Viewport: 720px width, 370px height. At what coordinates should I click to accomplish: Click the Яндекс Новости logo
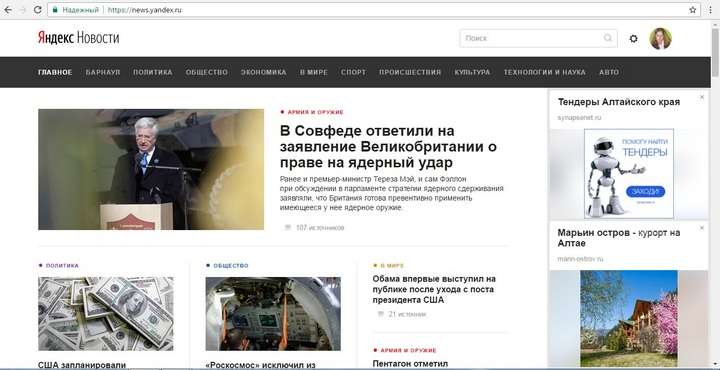click(x=79, y=38)
